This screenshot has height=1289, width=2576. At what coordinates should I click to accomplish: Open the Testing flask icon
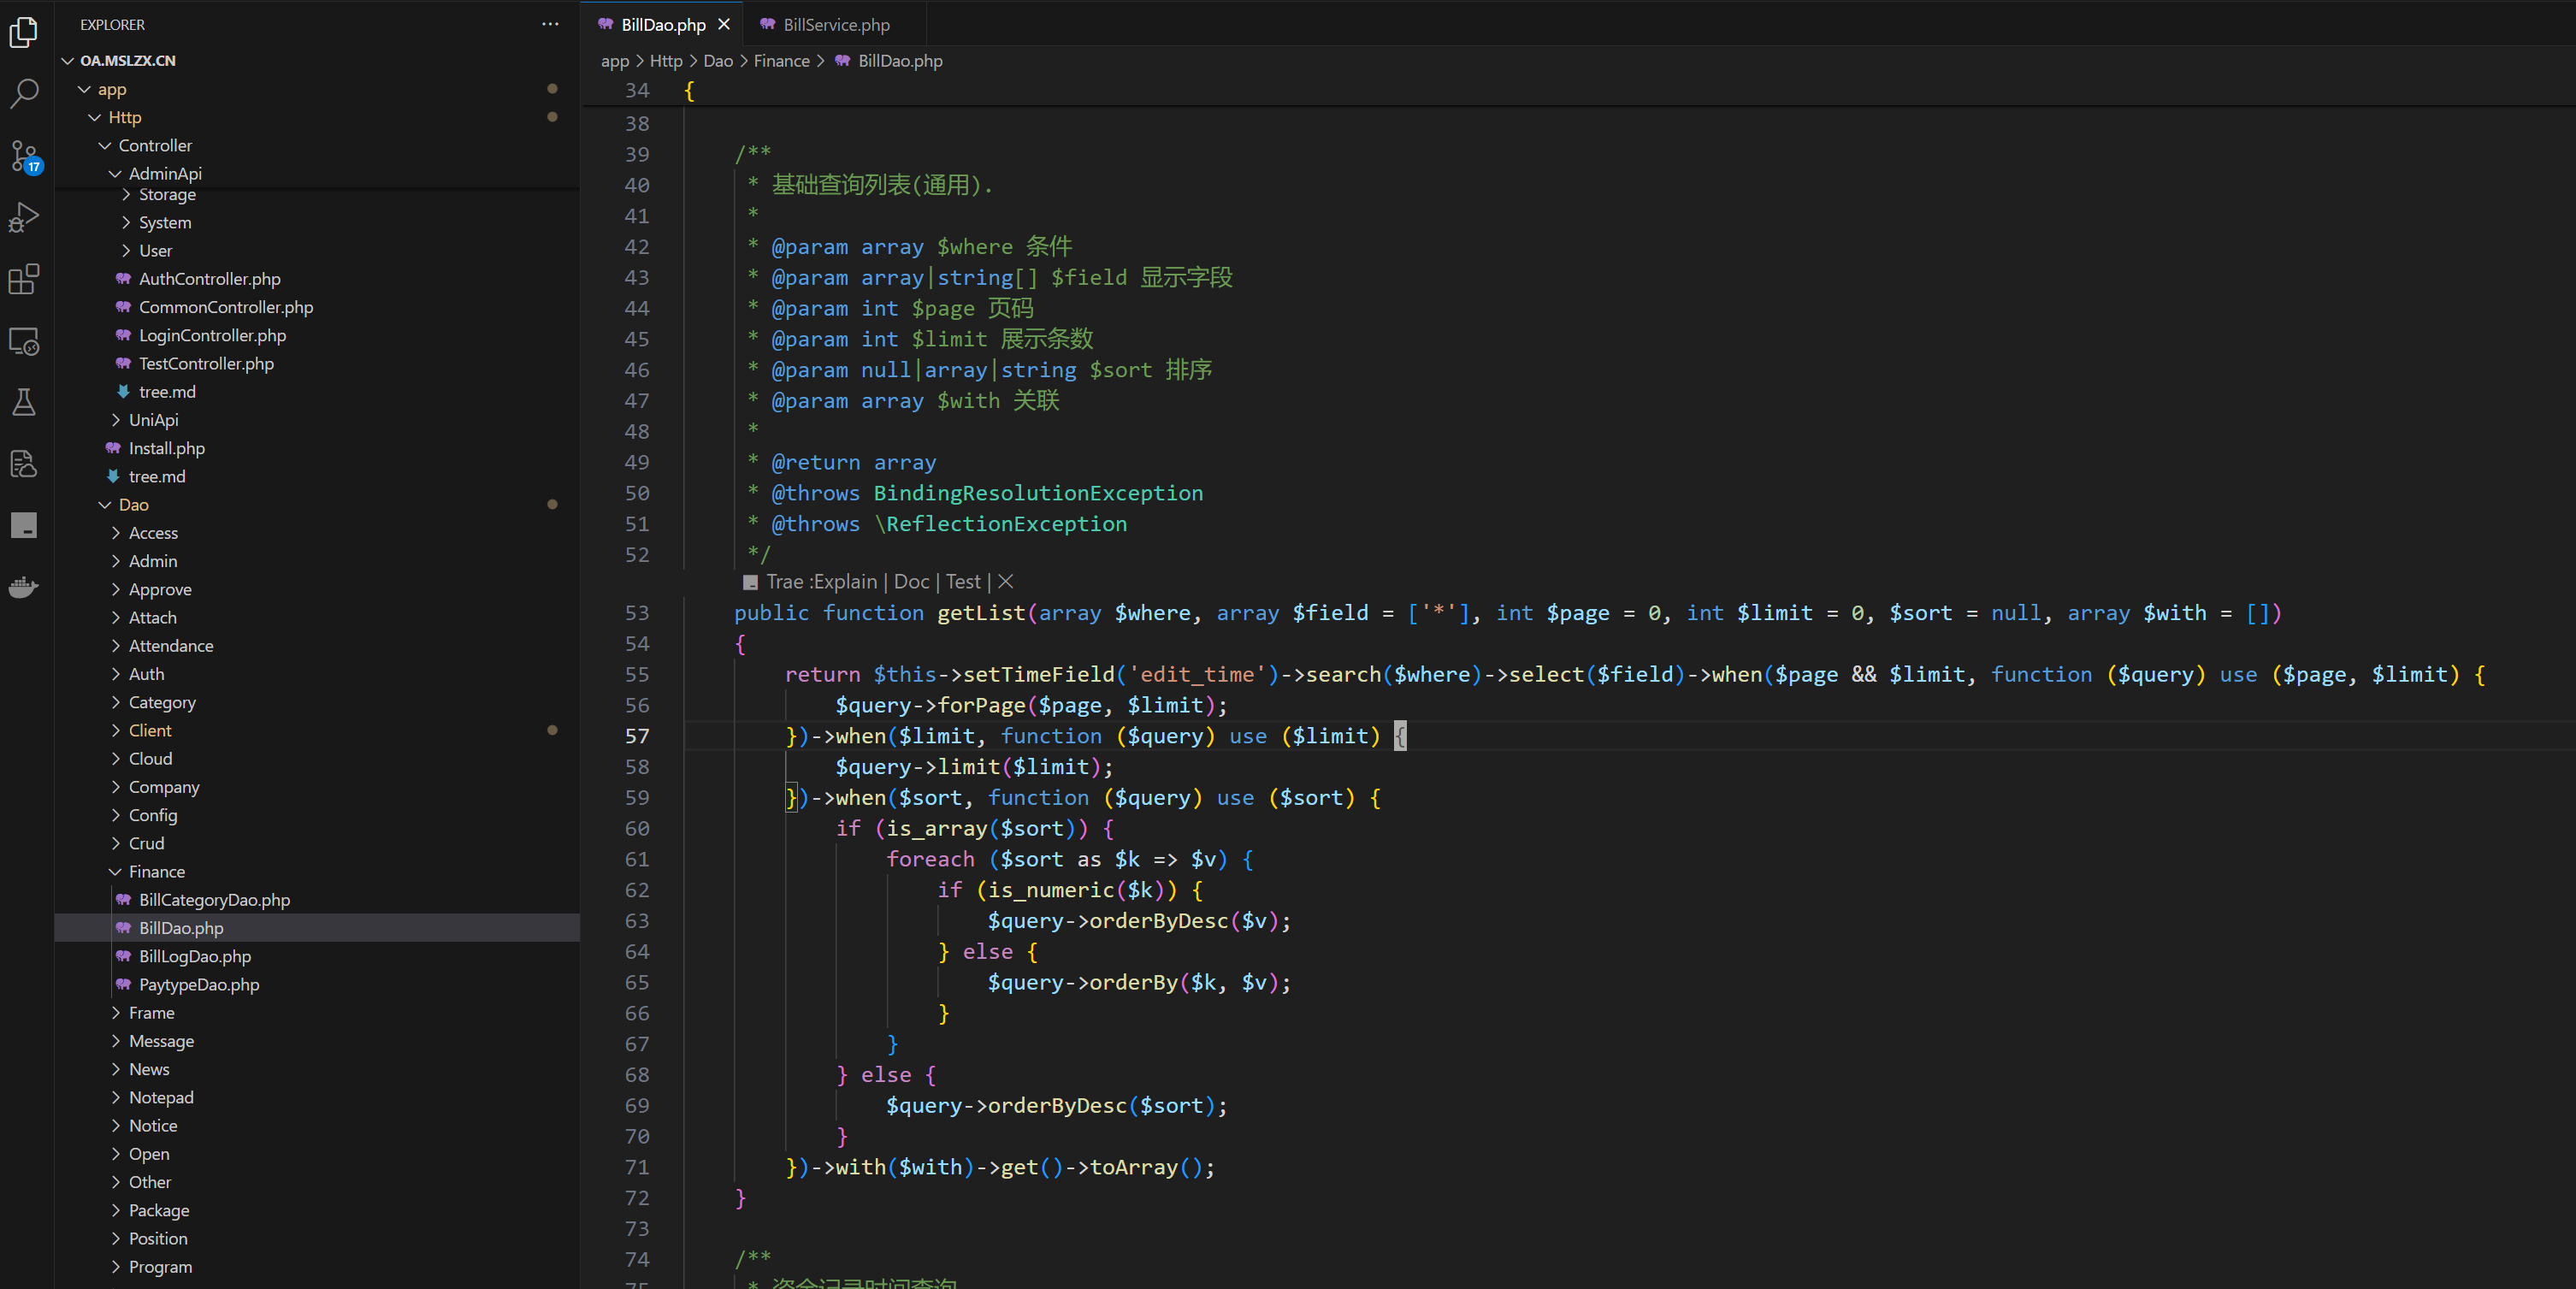[x=24, y=402]
